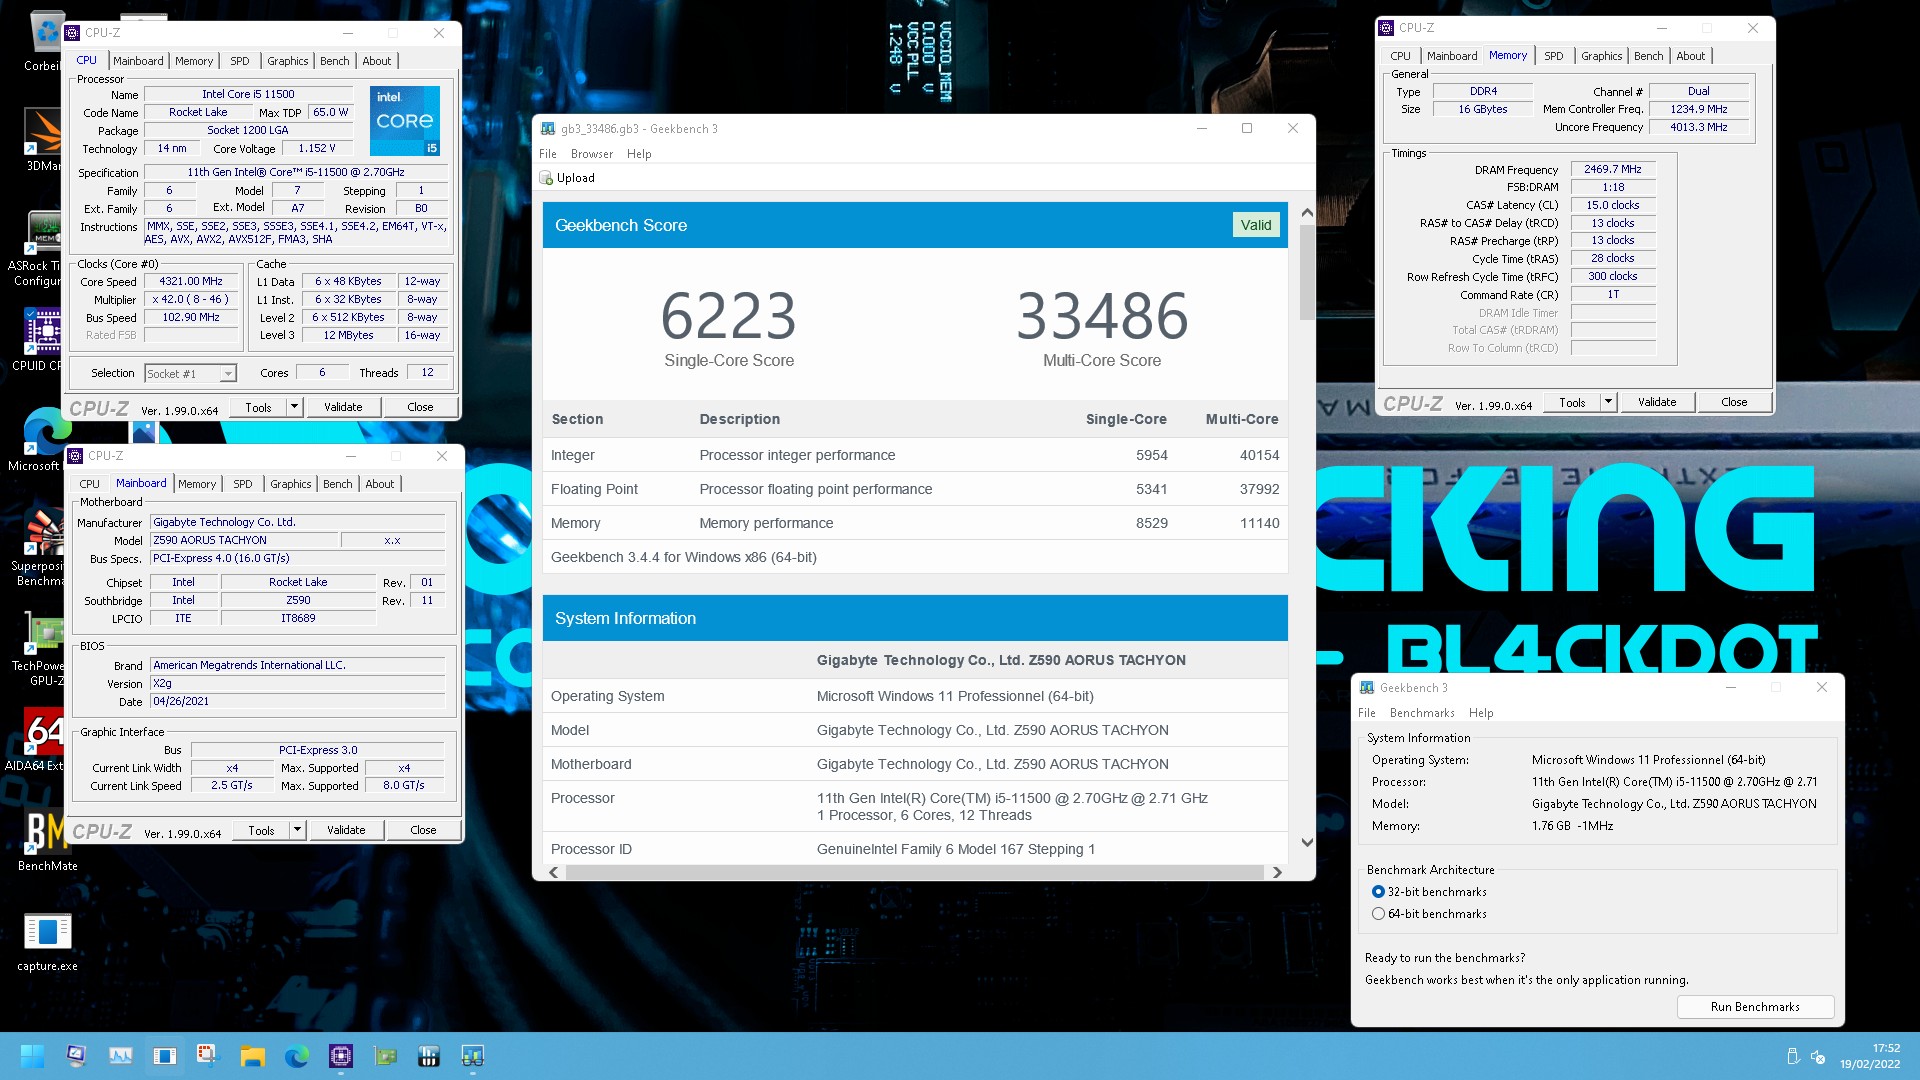Viewport: 1920px width, 1080px height.
Task: Click the Snipping Tool taskbar icon
Action: point(208,1056)
